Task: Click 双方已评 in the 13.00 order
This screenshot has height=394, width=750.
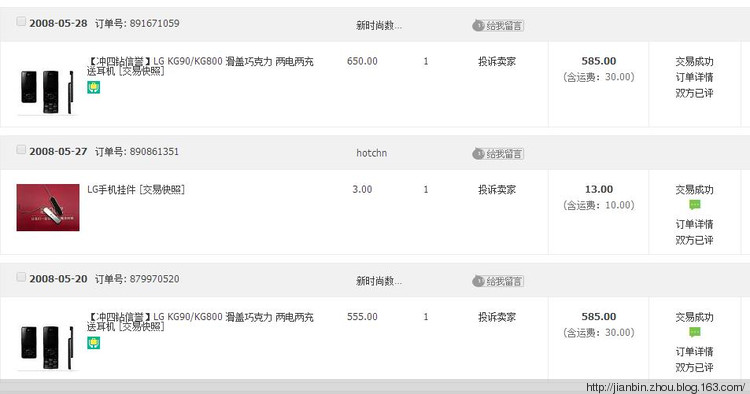Action: (x=695, y=240)
